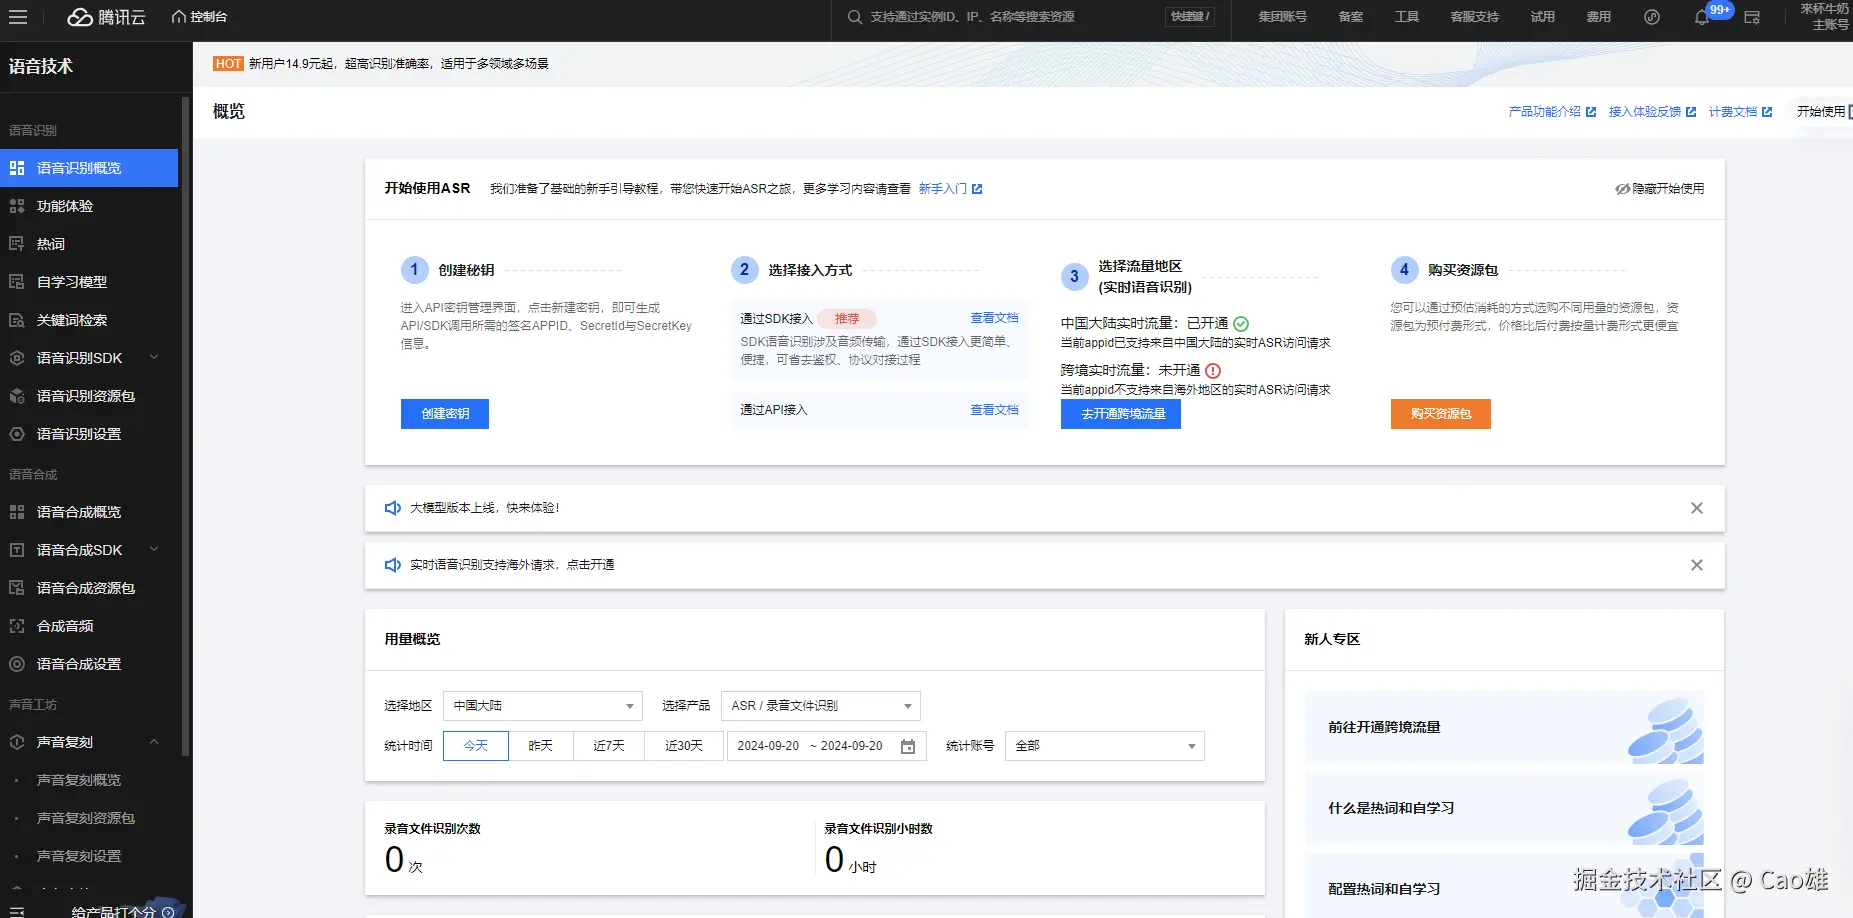Hide the 开始使用 guide panel
Viewport: 1853px width, 918px height.
1660,189
